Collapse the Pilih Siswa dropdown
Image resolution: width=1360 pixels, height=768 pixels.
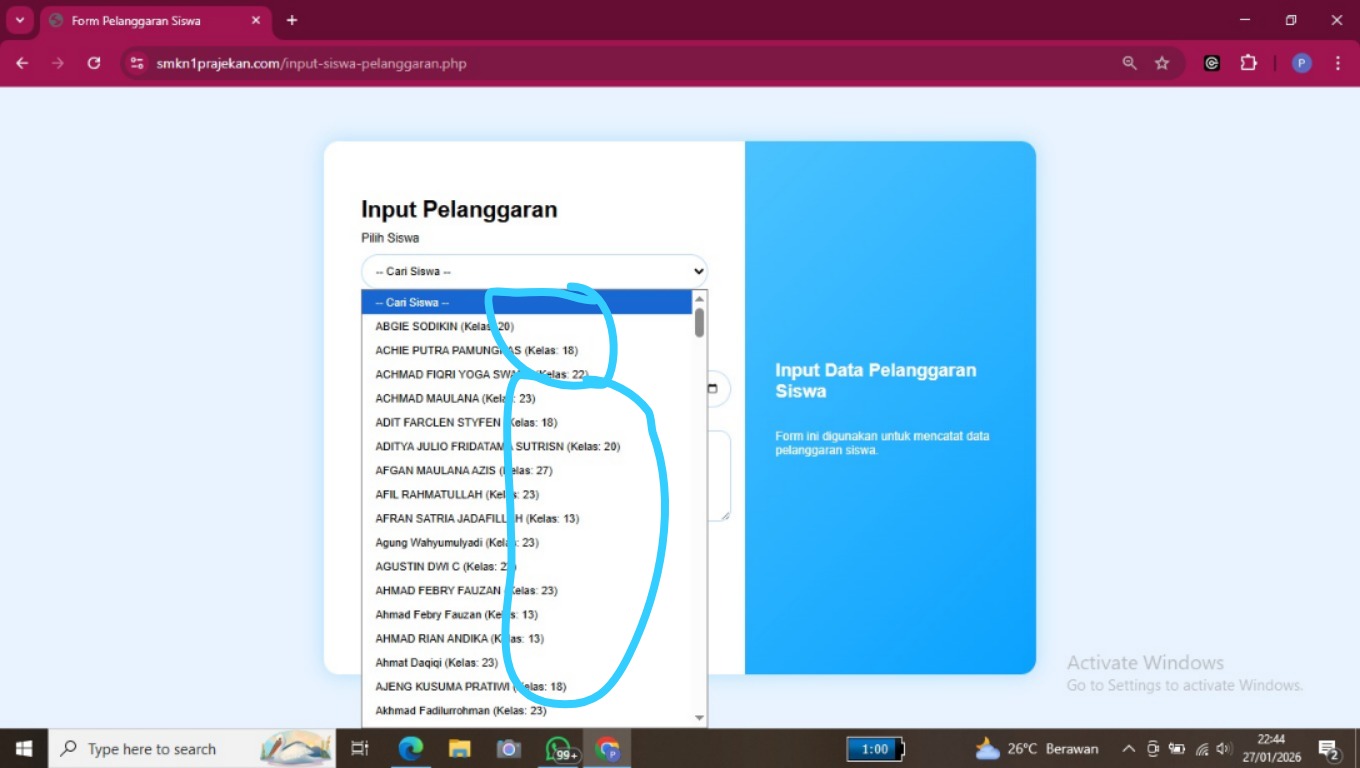pyautogui.click(x=534, y=271)
